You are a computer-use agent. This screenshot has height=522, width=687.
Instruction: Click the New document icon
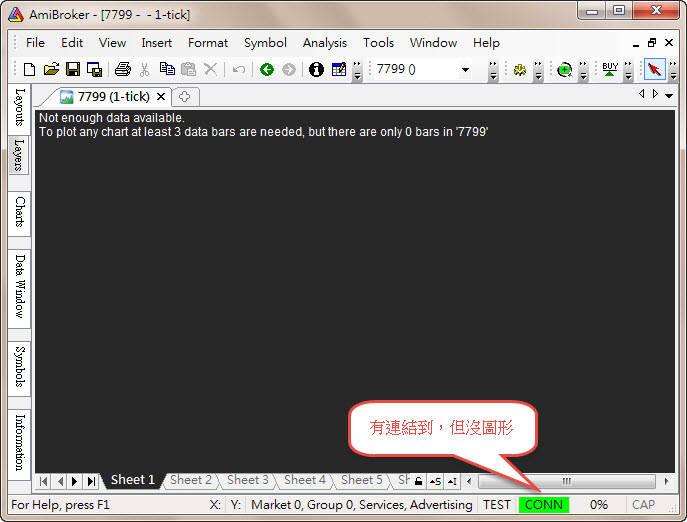[x=29, y=69]
